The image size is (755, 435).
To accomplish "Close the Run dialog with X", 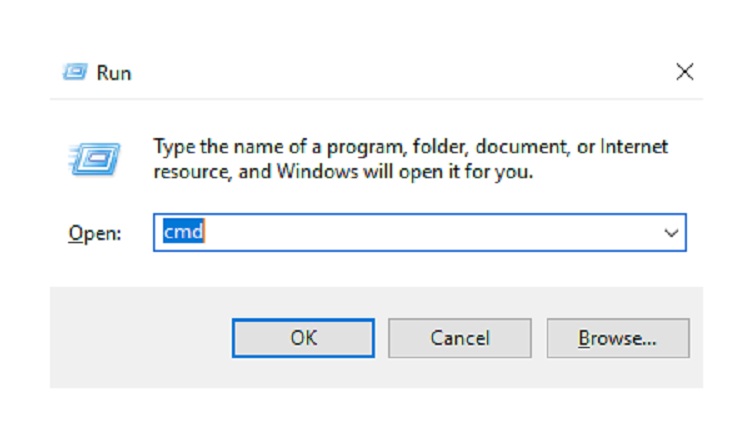I will tap(684, 71).
